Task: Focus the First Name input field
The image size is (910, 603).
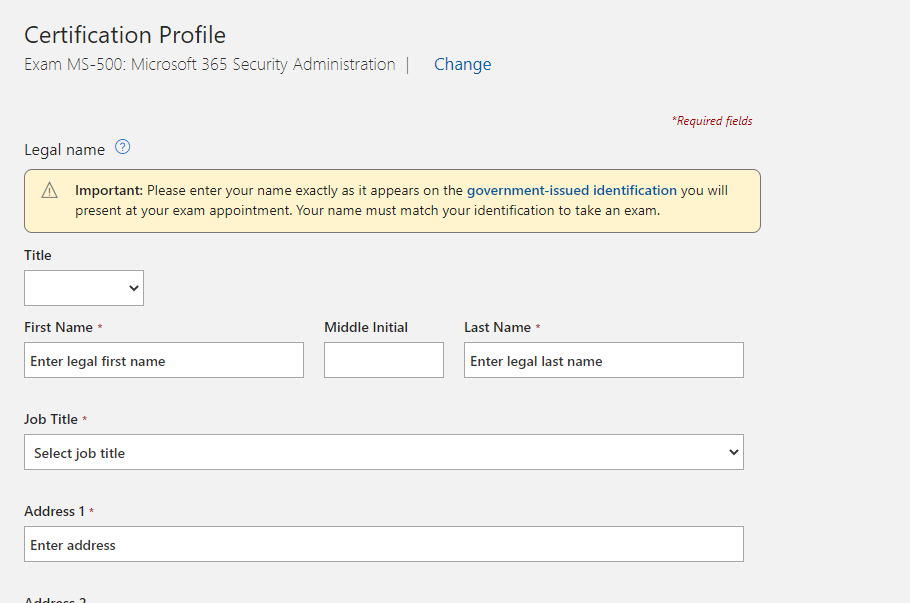Action: [x=164, y=360]
